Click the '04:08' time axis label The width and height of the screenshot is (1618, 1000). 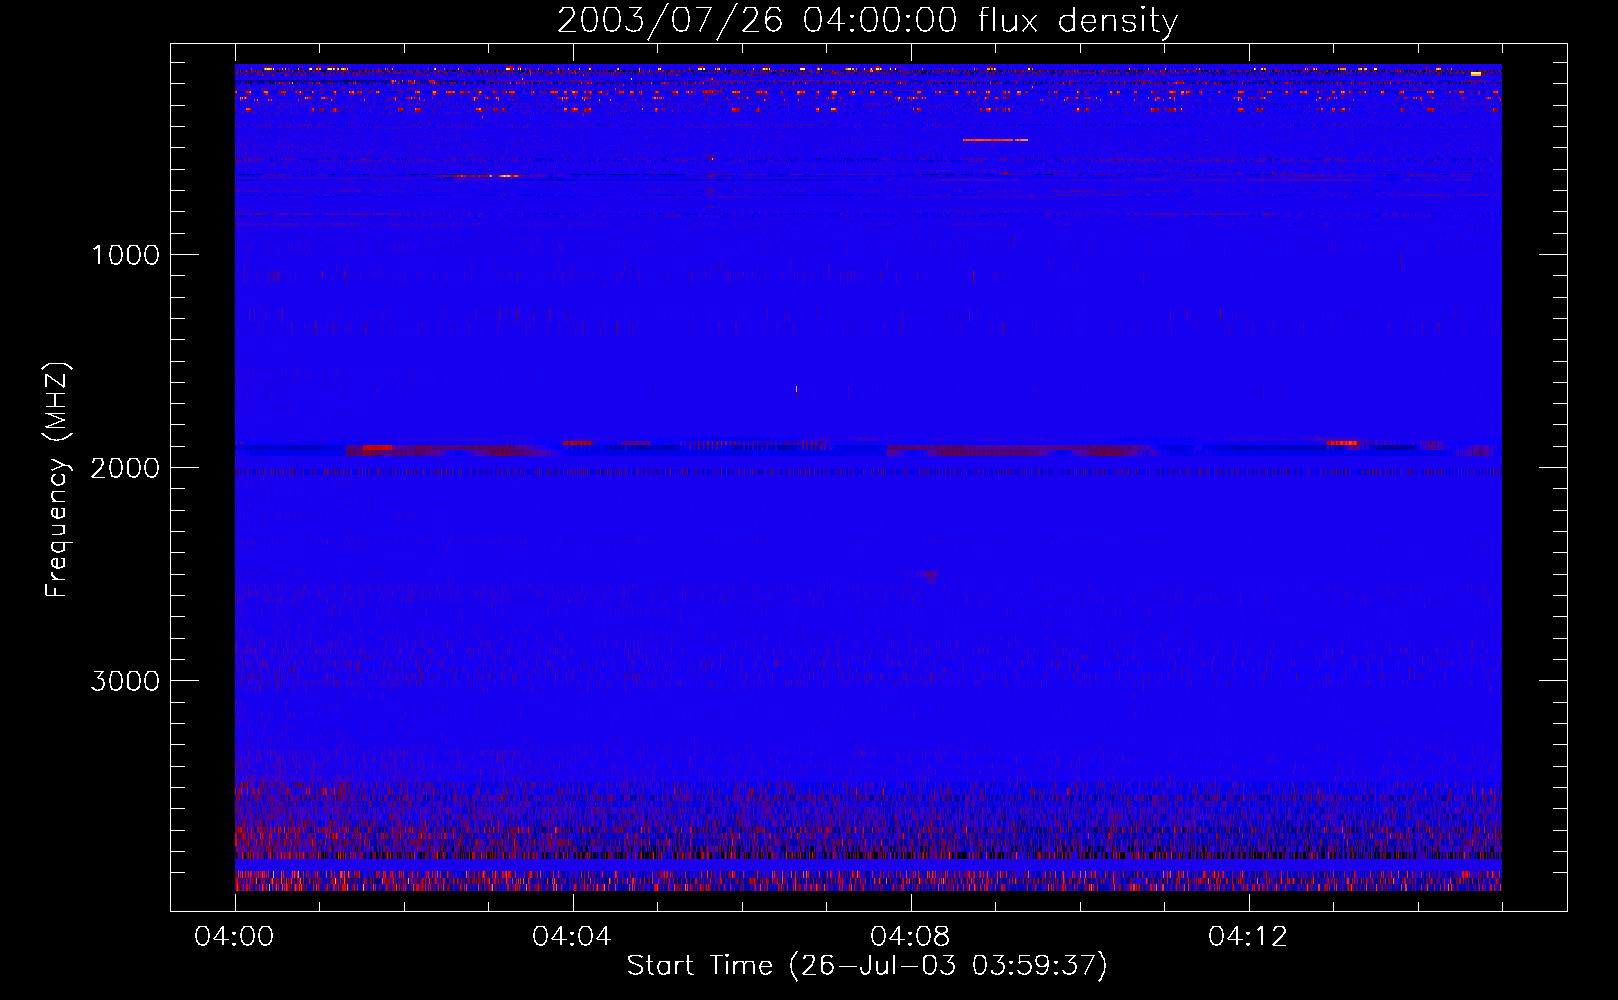click(910, 937)
